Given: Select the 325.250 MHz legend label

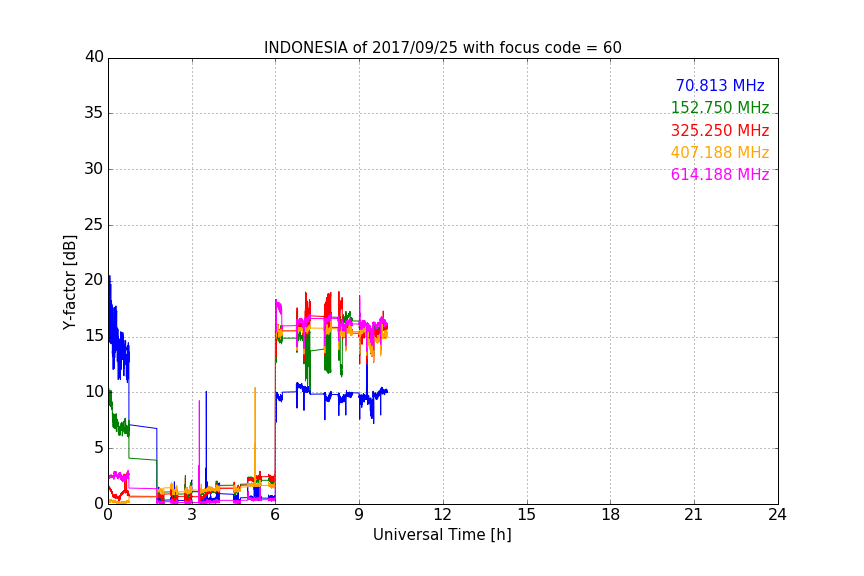Looking at the screenshot, I should tap(720, 130).
